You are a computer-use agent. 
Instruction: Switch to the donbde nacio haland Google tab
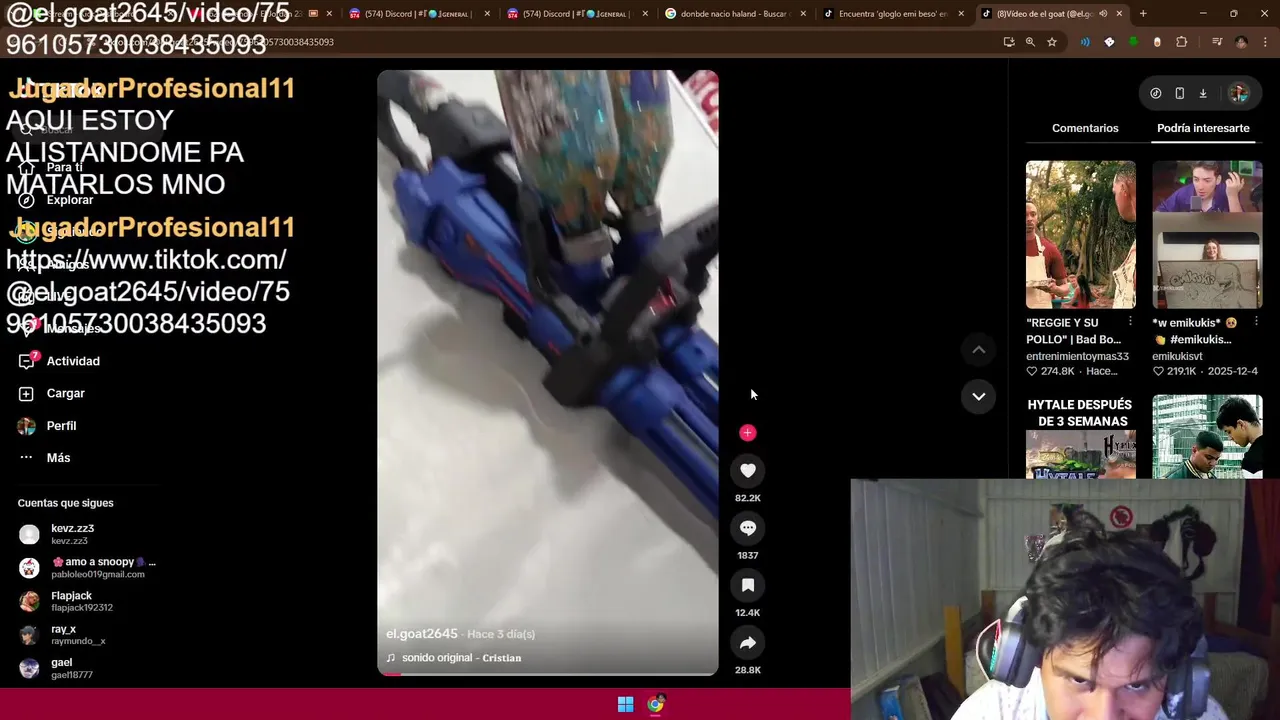pyautogui.click(x=735, y=14)
